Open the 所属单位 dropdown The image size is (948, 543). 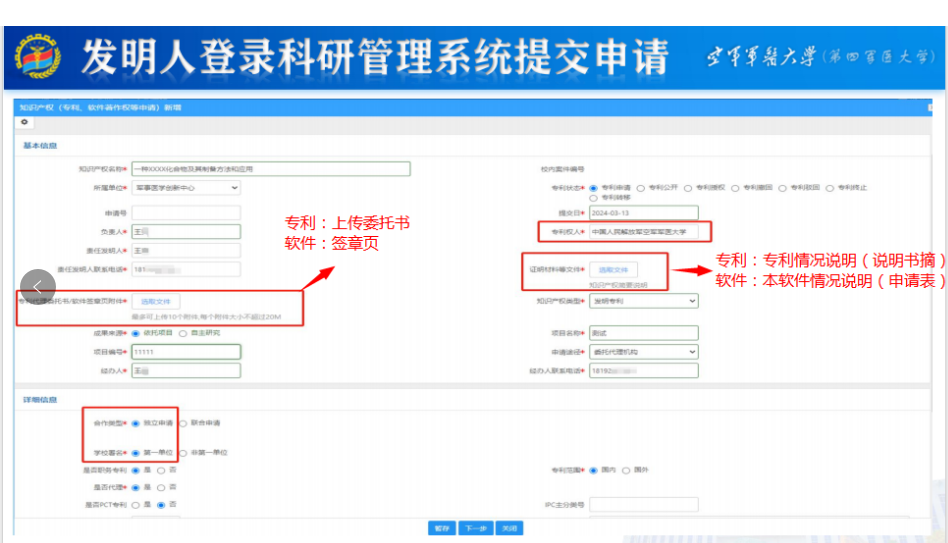[186, 187]
